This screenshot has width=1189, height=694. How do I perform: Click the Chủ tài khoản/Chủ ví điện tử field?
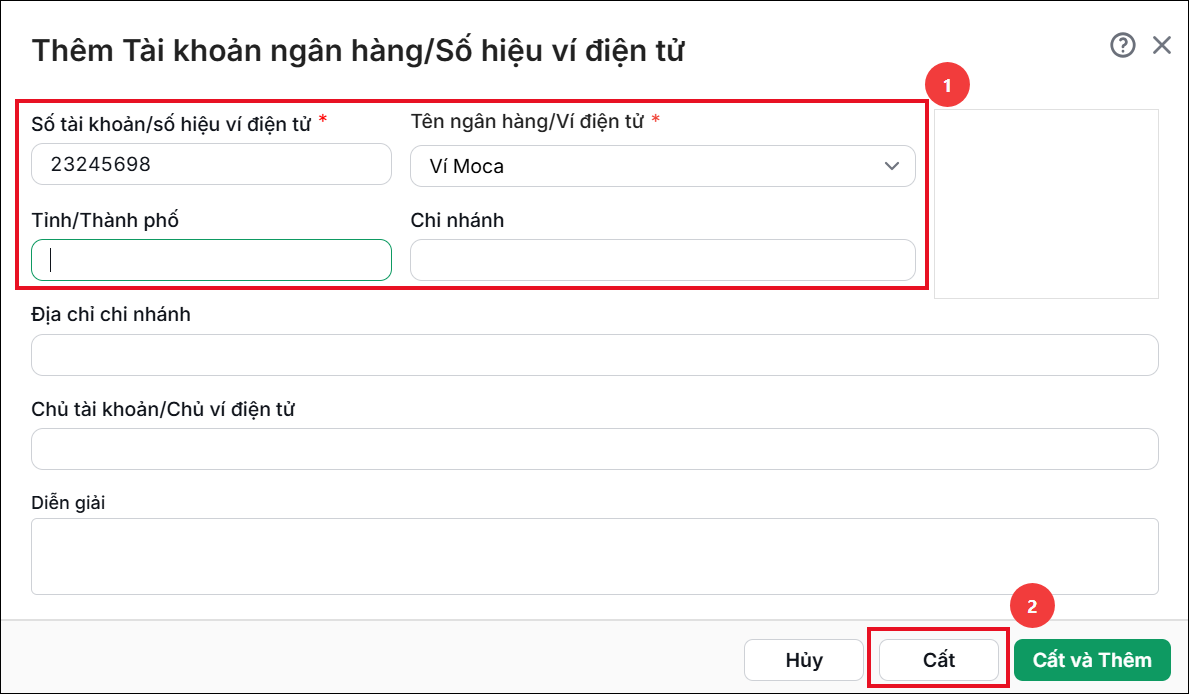(x=594, y=449)
